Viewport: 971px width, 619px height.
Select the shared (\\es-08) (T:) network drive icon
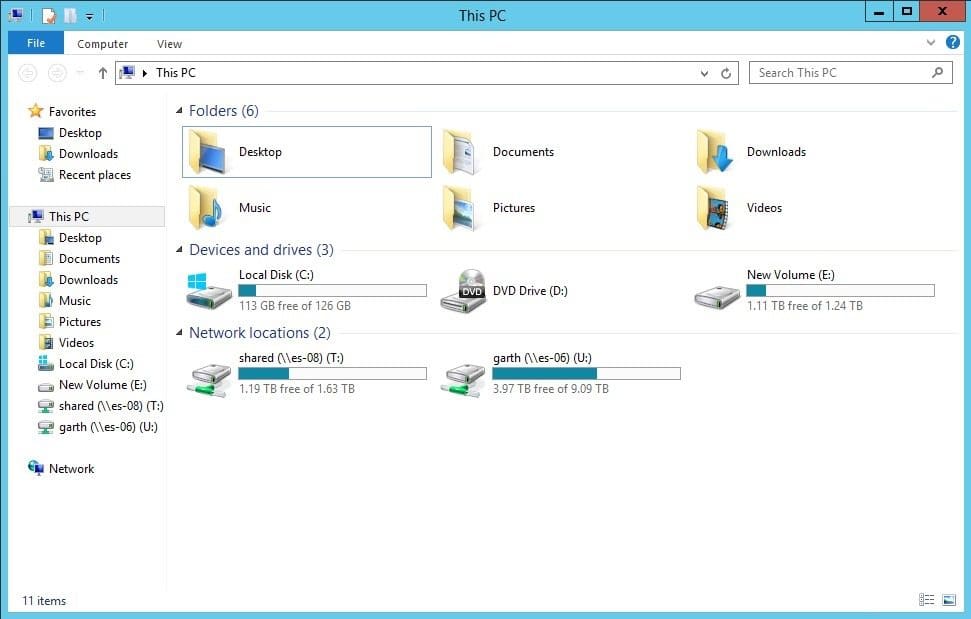click(x=209, y=380)
